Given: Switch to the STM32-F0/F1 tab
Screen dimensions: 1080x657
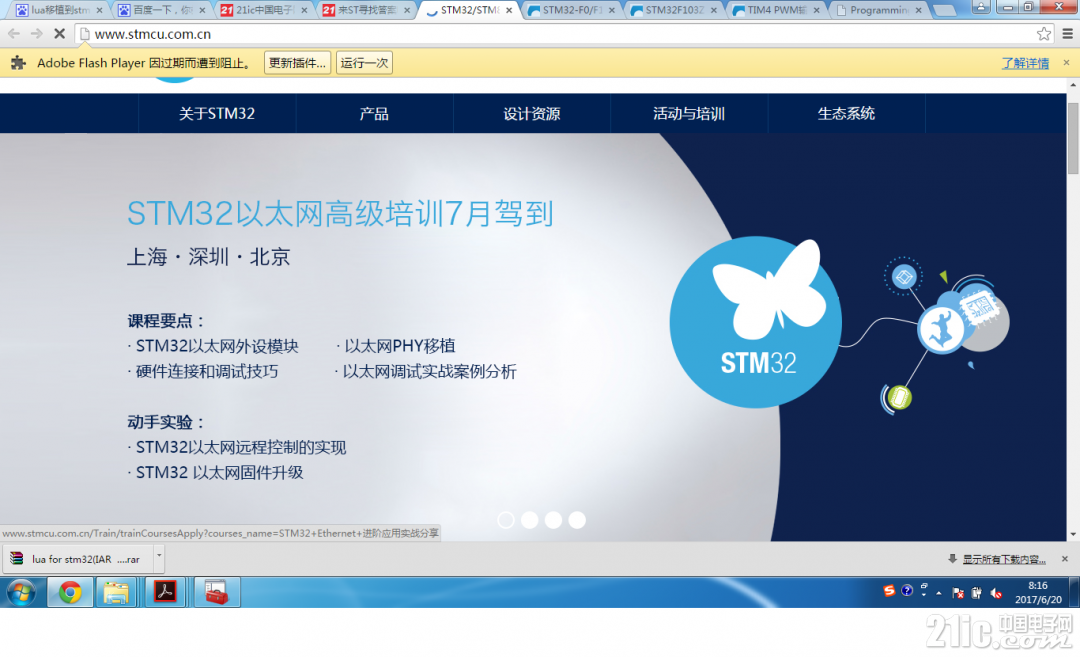Looking at the screenshot, I should point(572,10).
